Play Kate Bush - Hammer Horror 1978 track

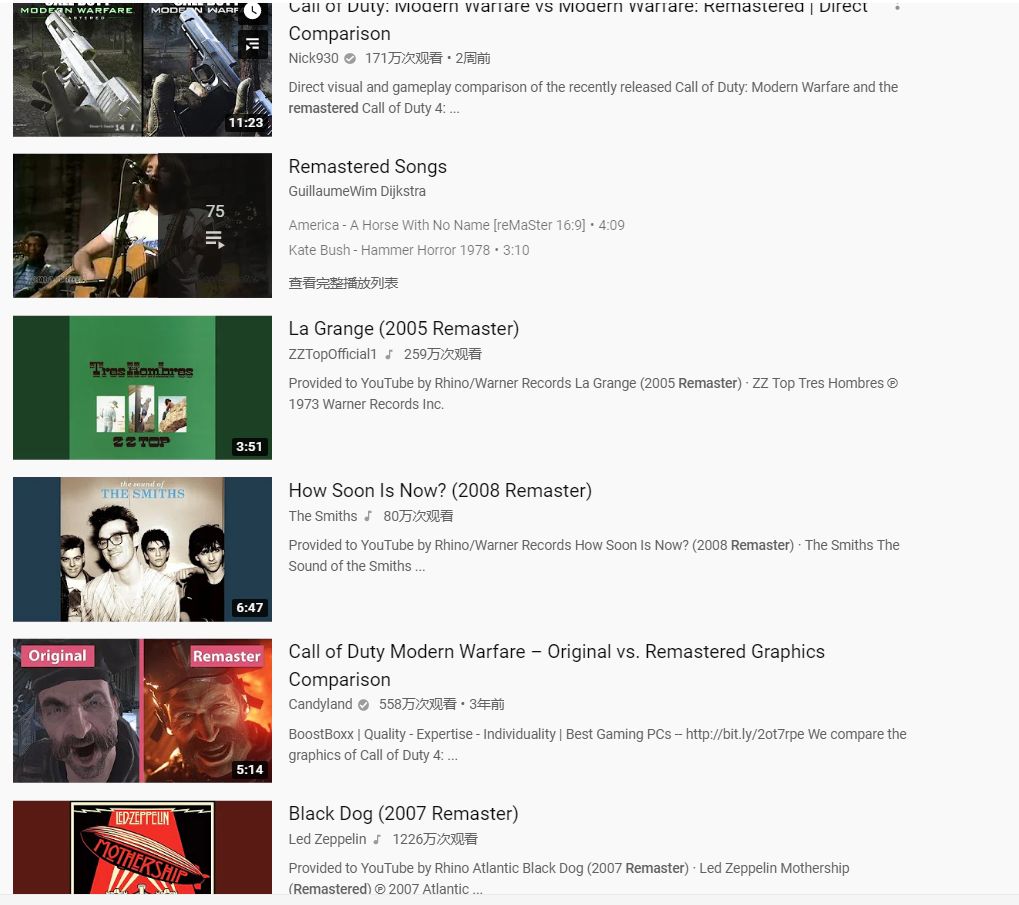[409, 250]
